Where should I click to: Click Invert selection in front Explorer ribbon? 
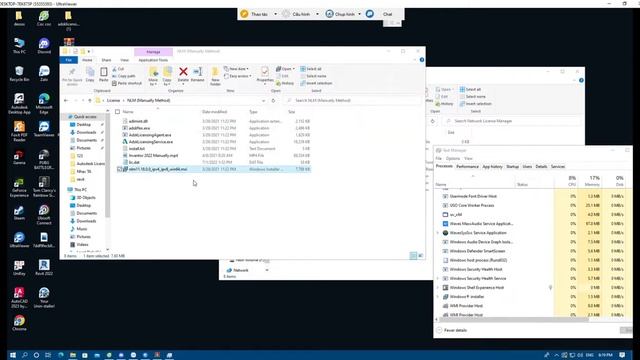click(x=316, y=83)
